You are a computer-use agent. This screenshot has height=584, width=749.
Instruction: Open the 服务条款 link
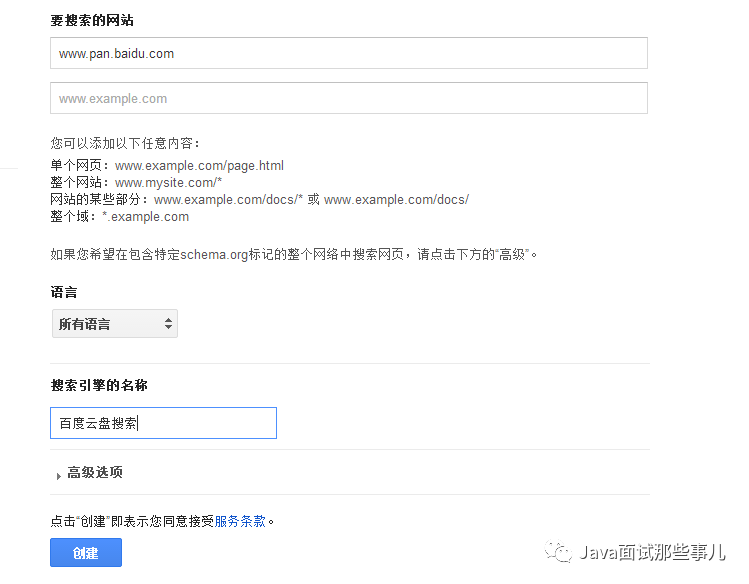pyautogui.click(x=240, y=521)
